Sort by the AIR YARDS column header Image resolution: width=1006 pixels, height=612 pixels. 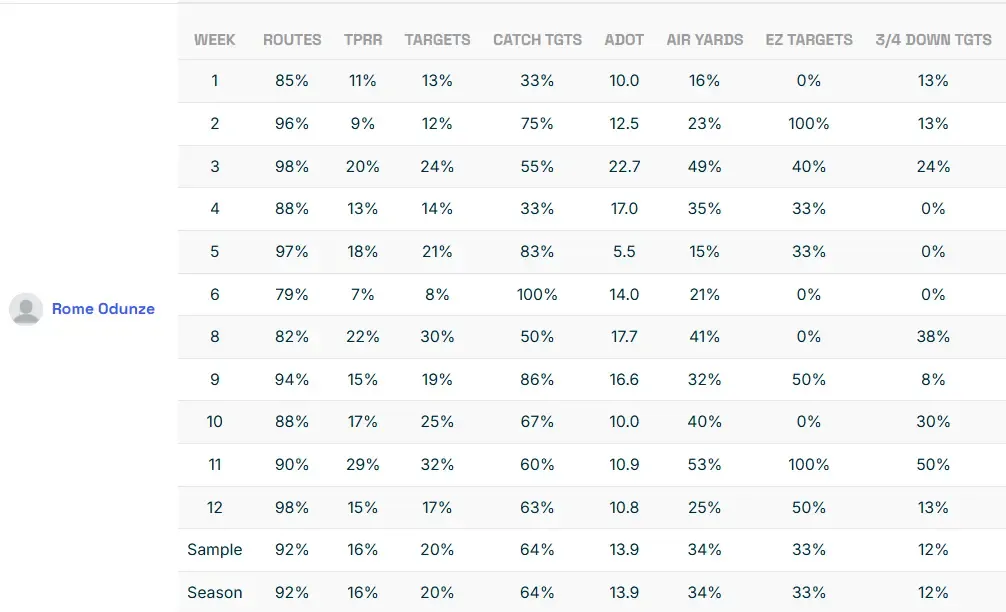coord(704,40)
